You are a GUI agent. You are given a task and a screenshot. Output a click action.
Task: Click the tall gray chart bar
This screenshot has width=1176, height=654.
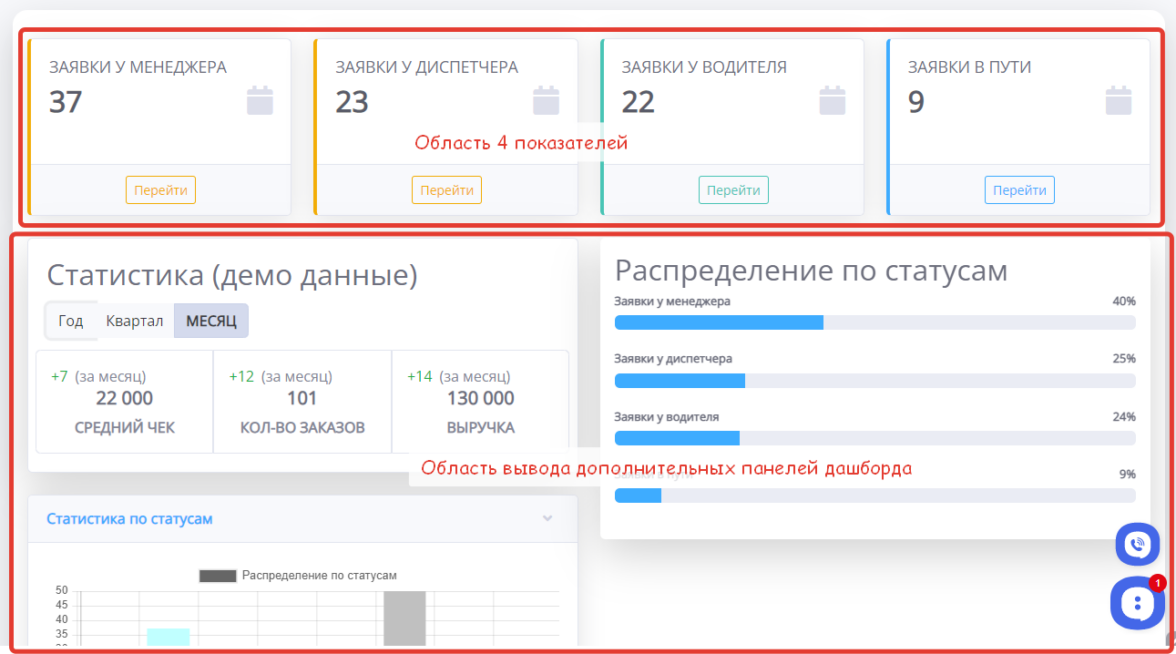(404, 618)
